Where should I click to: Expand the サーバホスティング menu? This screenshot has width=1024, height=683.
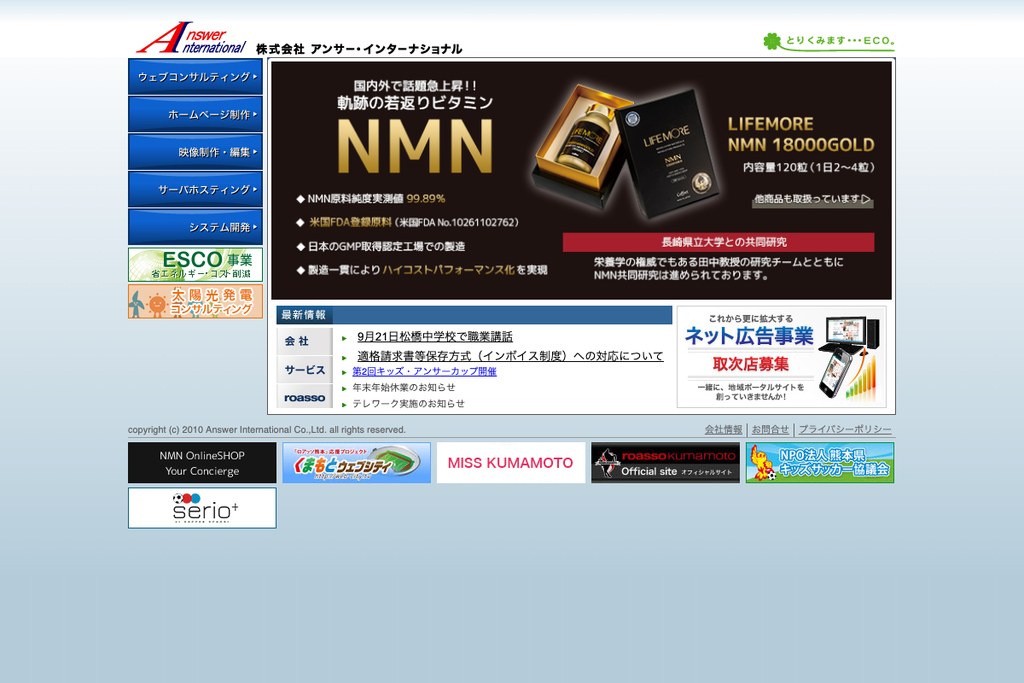click(195, 189)
